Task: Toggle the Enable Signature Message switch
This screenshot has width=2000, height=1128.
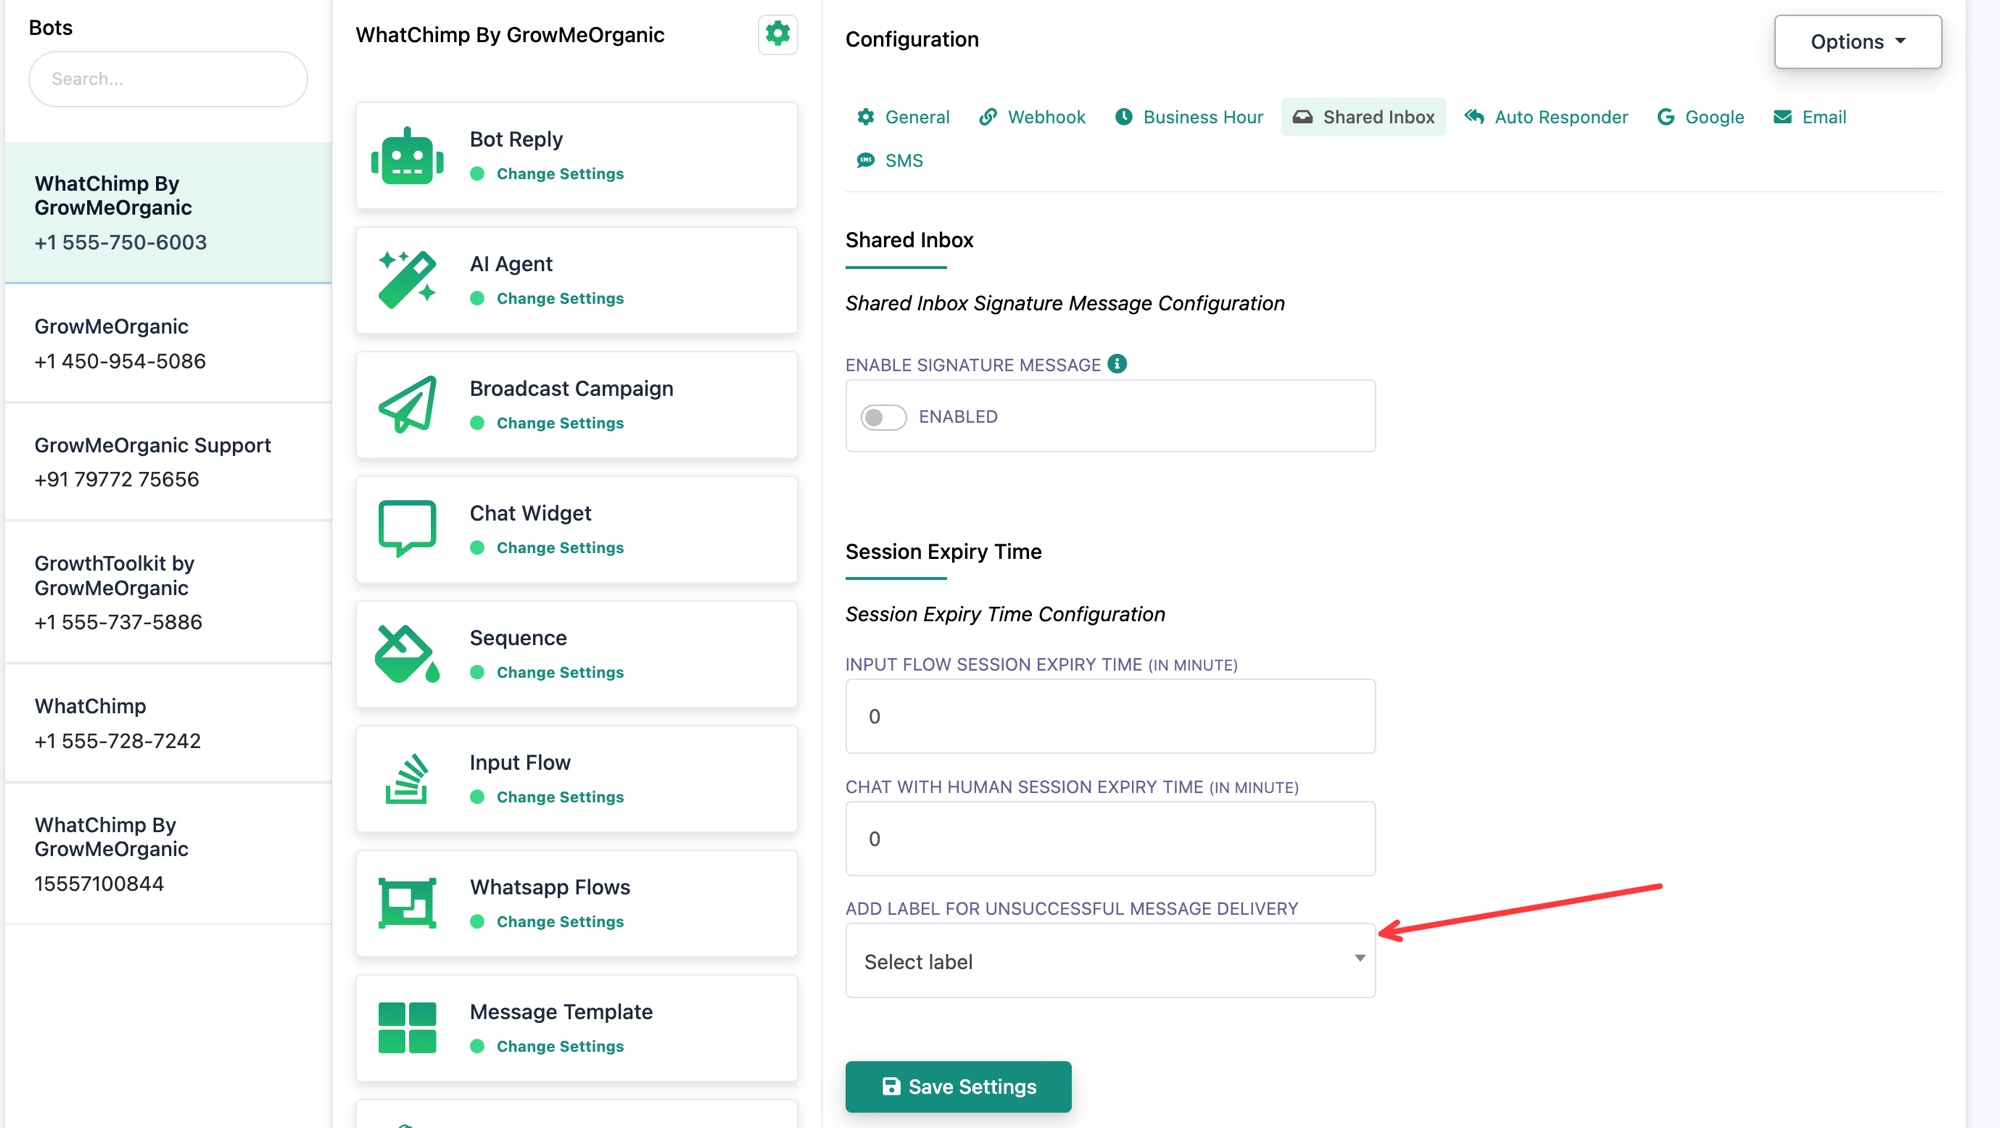Action: [884, 417]
